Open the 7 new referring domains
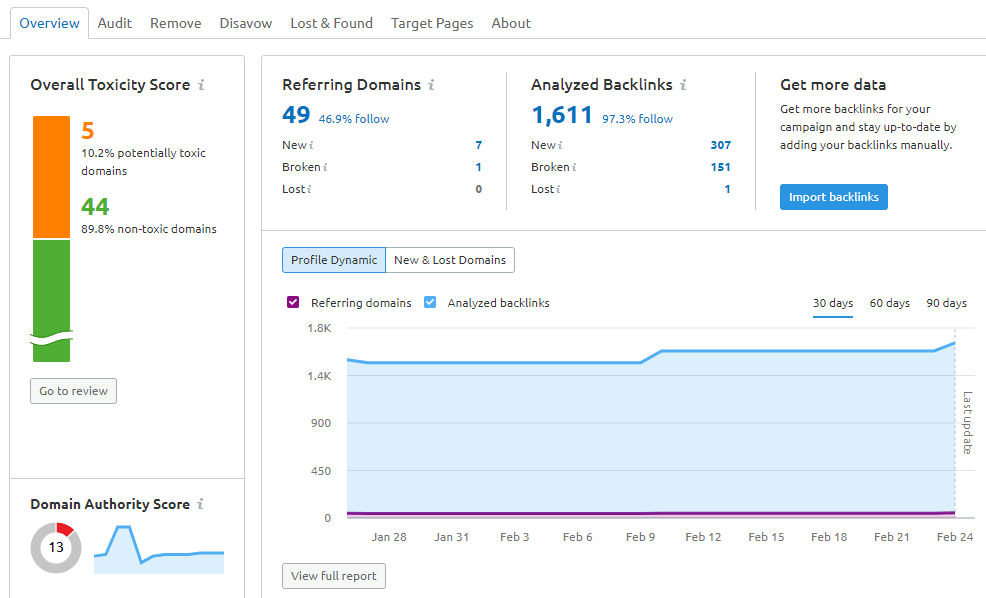 coord(479,145)
